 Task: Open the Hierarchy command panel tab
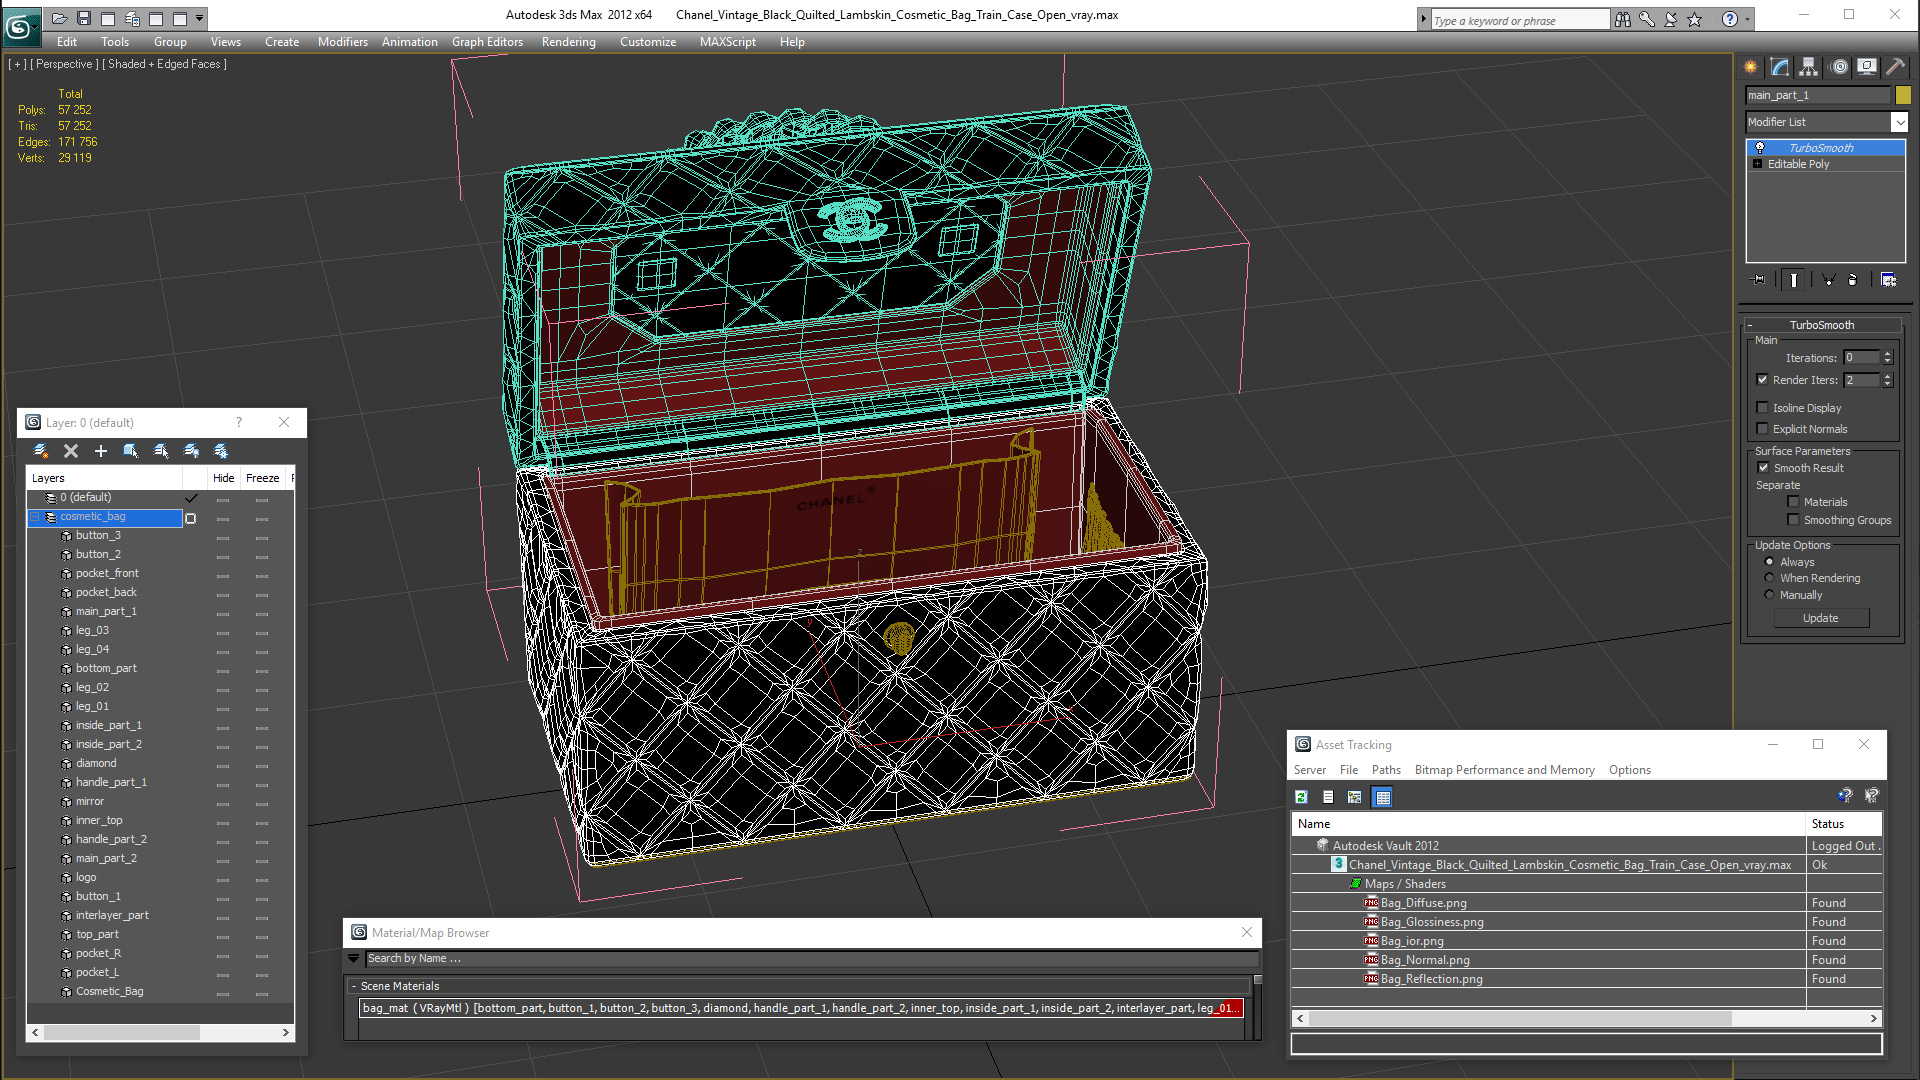click(1809, 67)
